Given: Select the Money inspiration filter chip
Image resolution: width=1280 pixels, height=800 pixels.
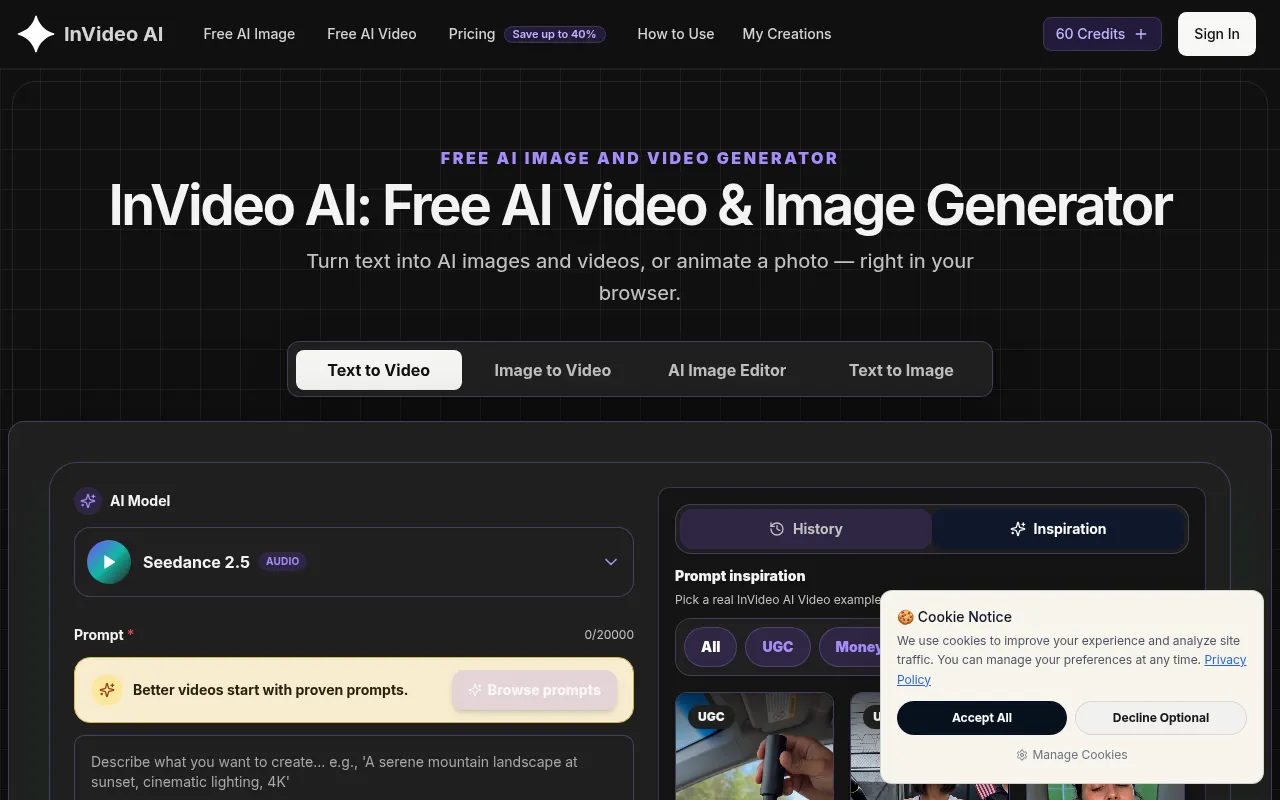Looking at the screenshot, I should (850, 647).
